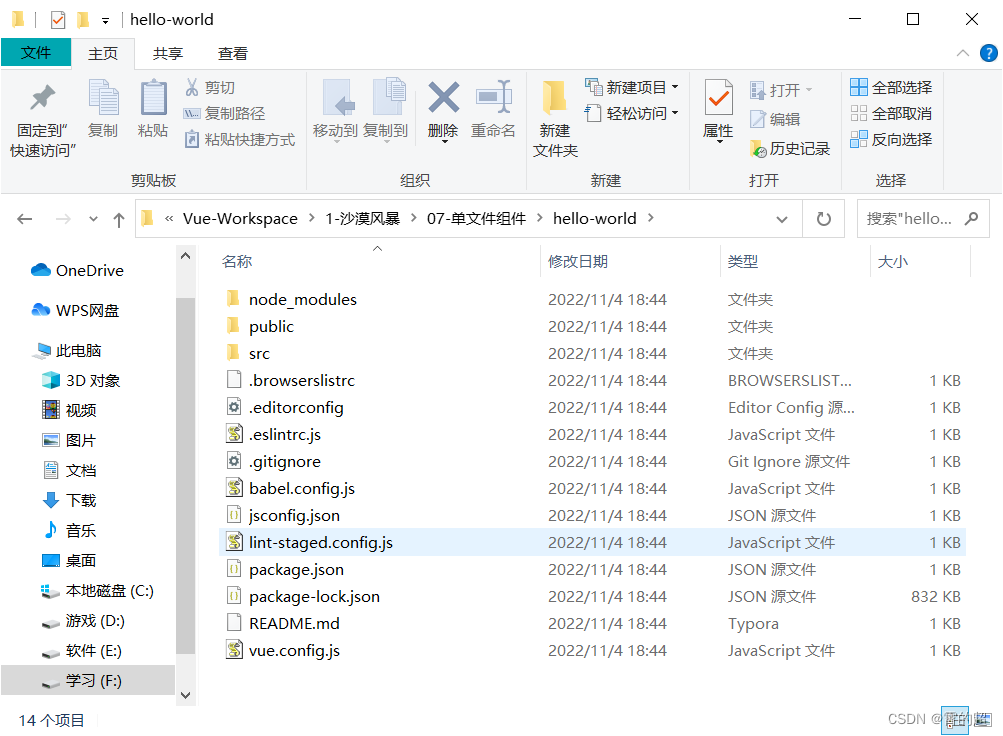This screenshot has width=1003, height=736.
Task: Click the red Delete X icon
Action: click(x=443, y=97)
